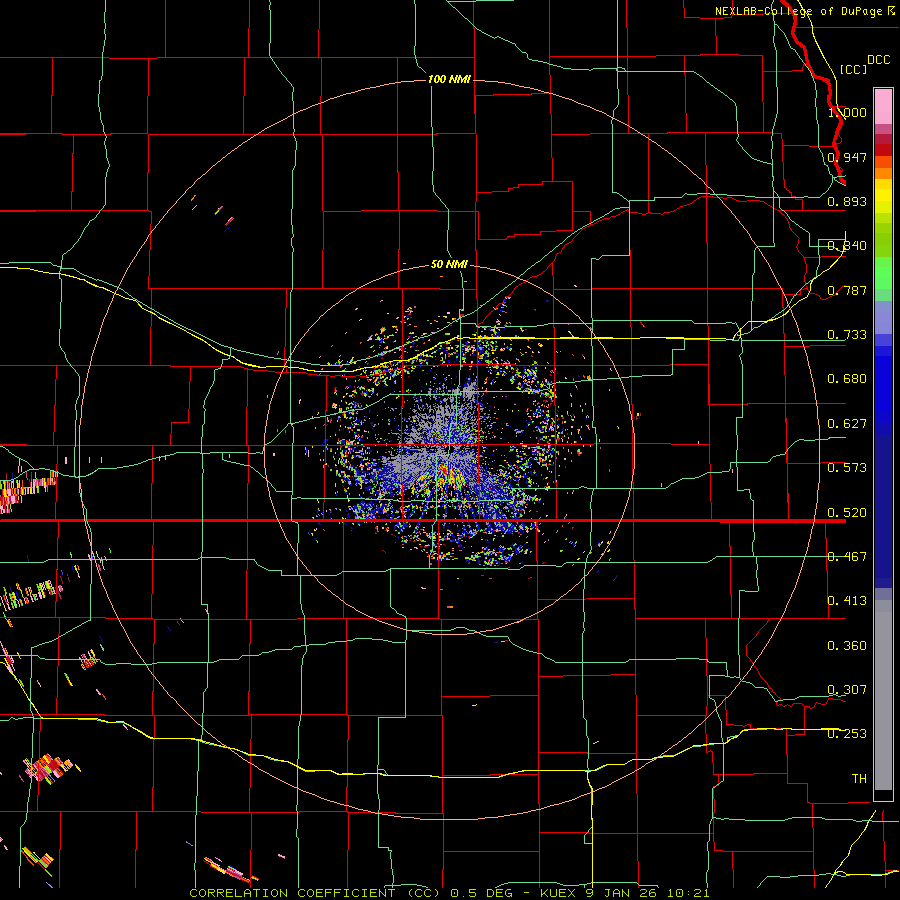
Task: Select the 0.467 scale value
Action: point(847,557)
